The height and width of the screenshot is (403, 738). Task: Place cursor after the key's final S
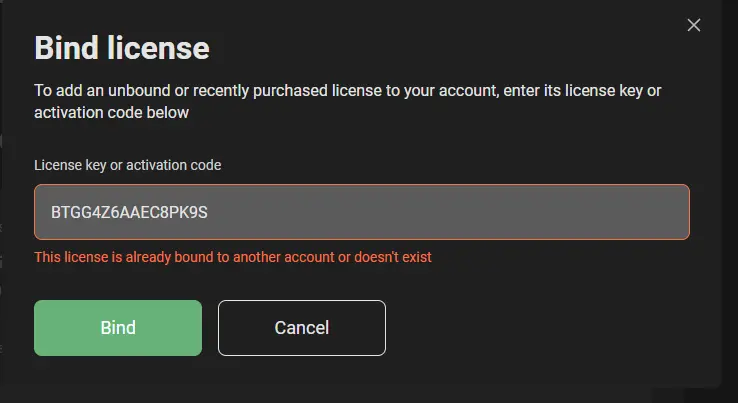(x=208, y=212)
